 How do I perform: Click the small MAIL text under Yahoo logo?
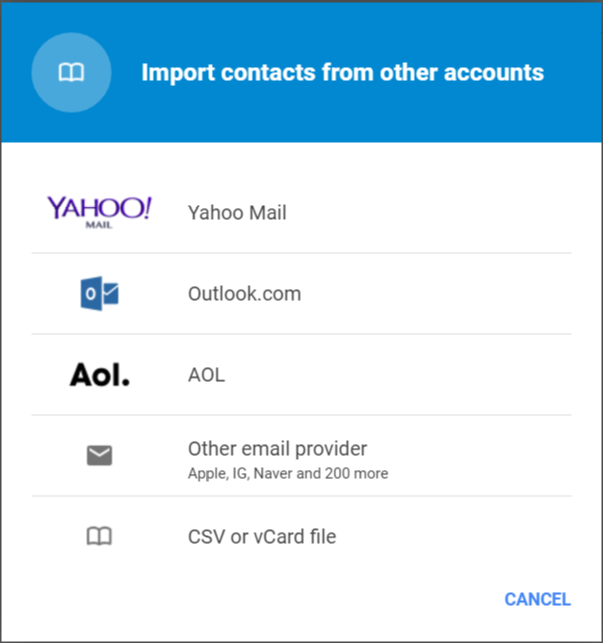[99, 226]
